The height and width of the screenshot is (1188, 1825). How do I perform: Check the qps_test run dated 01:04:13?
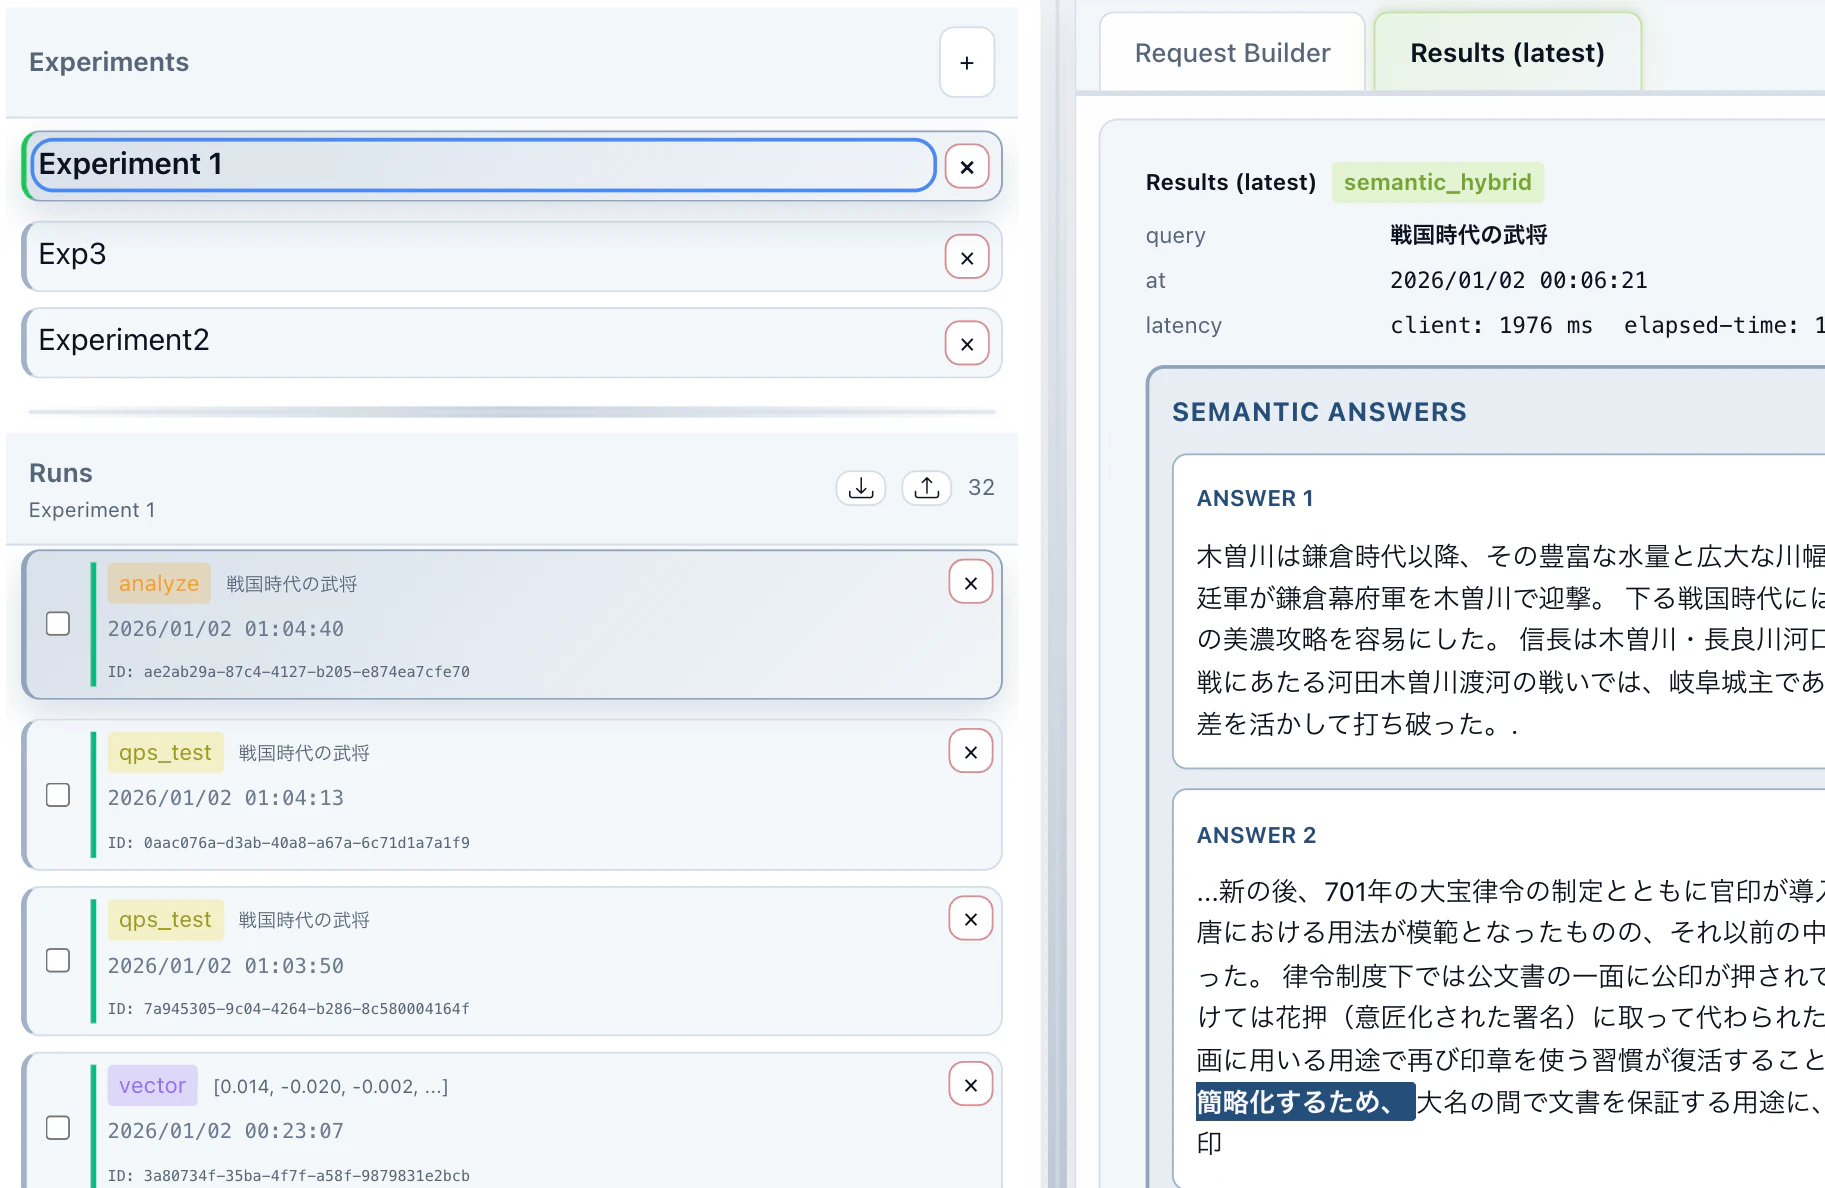click(x=58, y=795)
